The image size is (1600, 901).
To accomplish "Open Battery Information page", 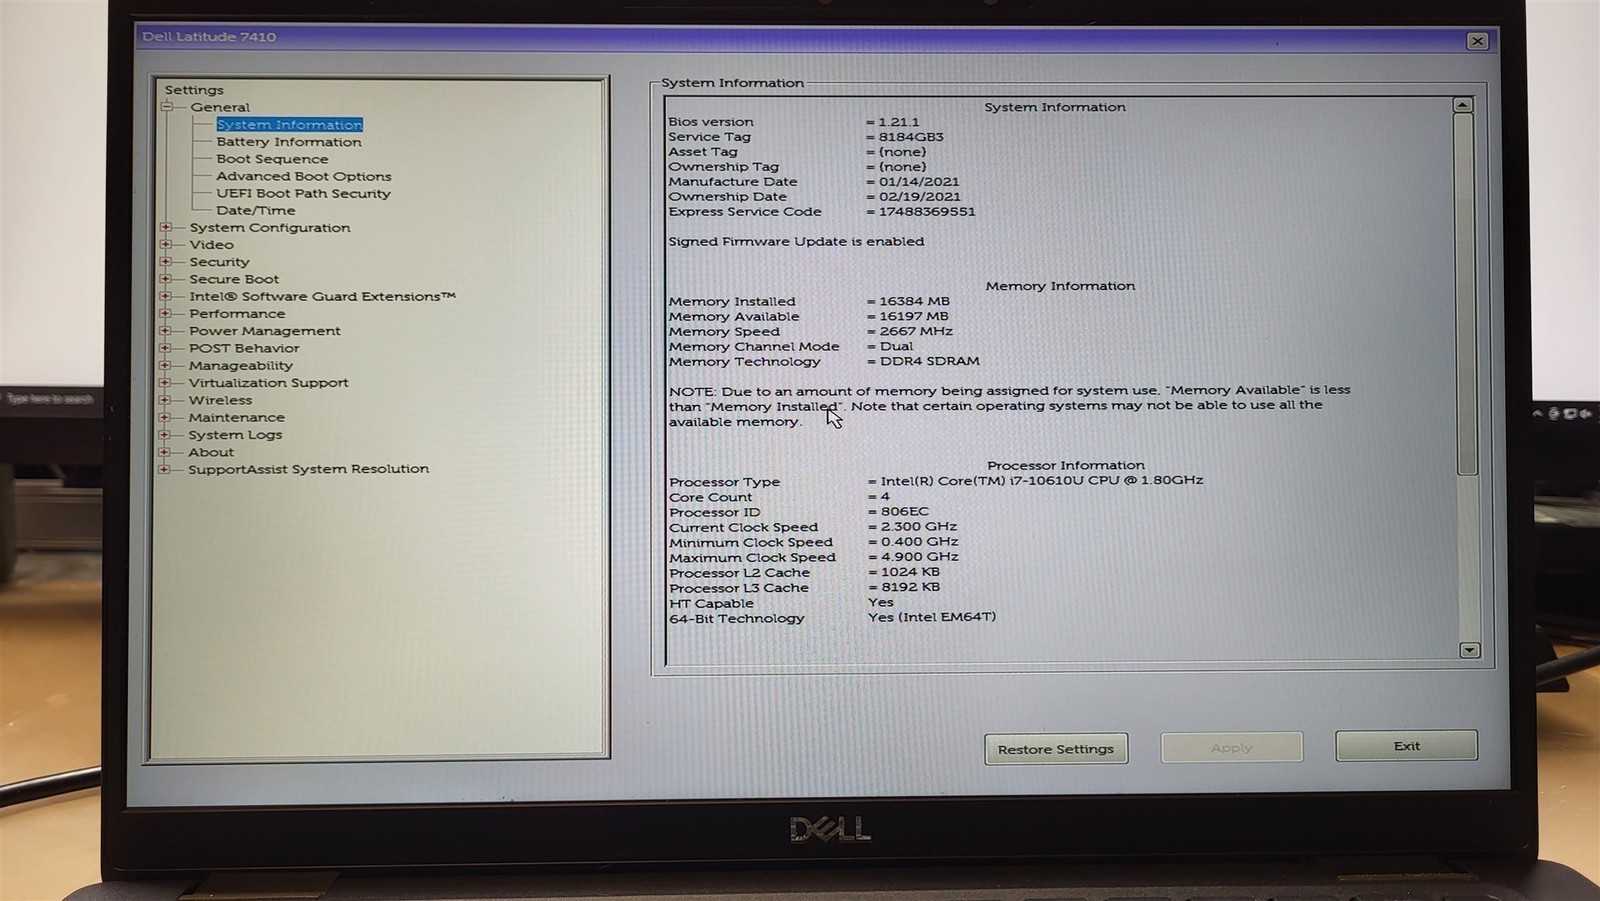I will (289, 142).
